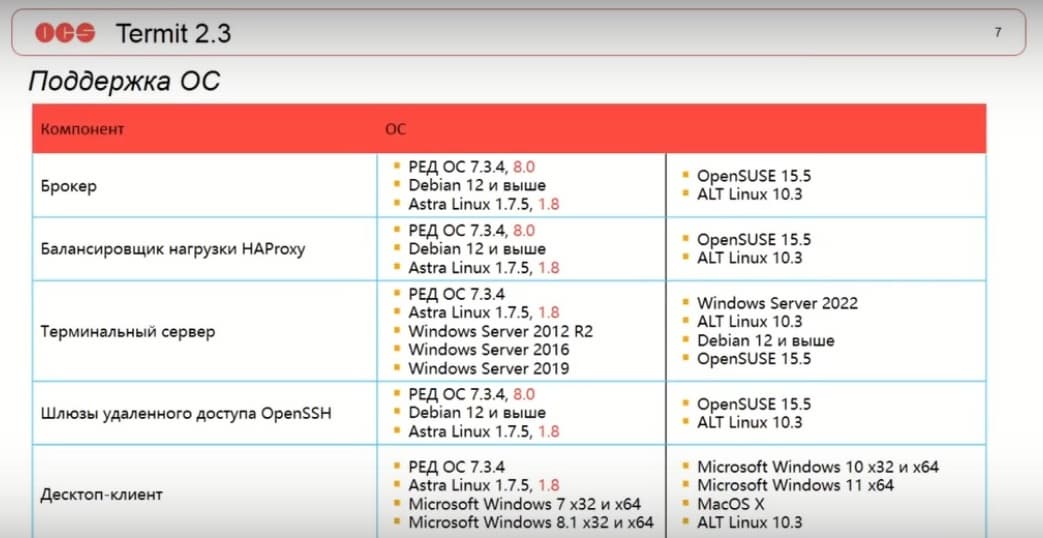The image size is (1043, 538).
Task: Click the Балансировщик нагрузки HAProxy row label
Action: click(173, 249)
